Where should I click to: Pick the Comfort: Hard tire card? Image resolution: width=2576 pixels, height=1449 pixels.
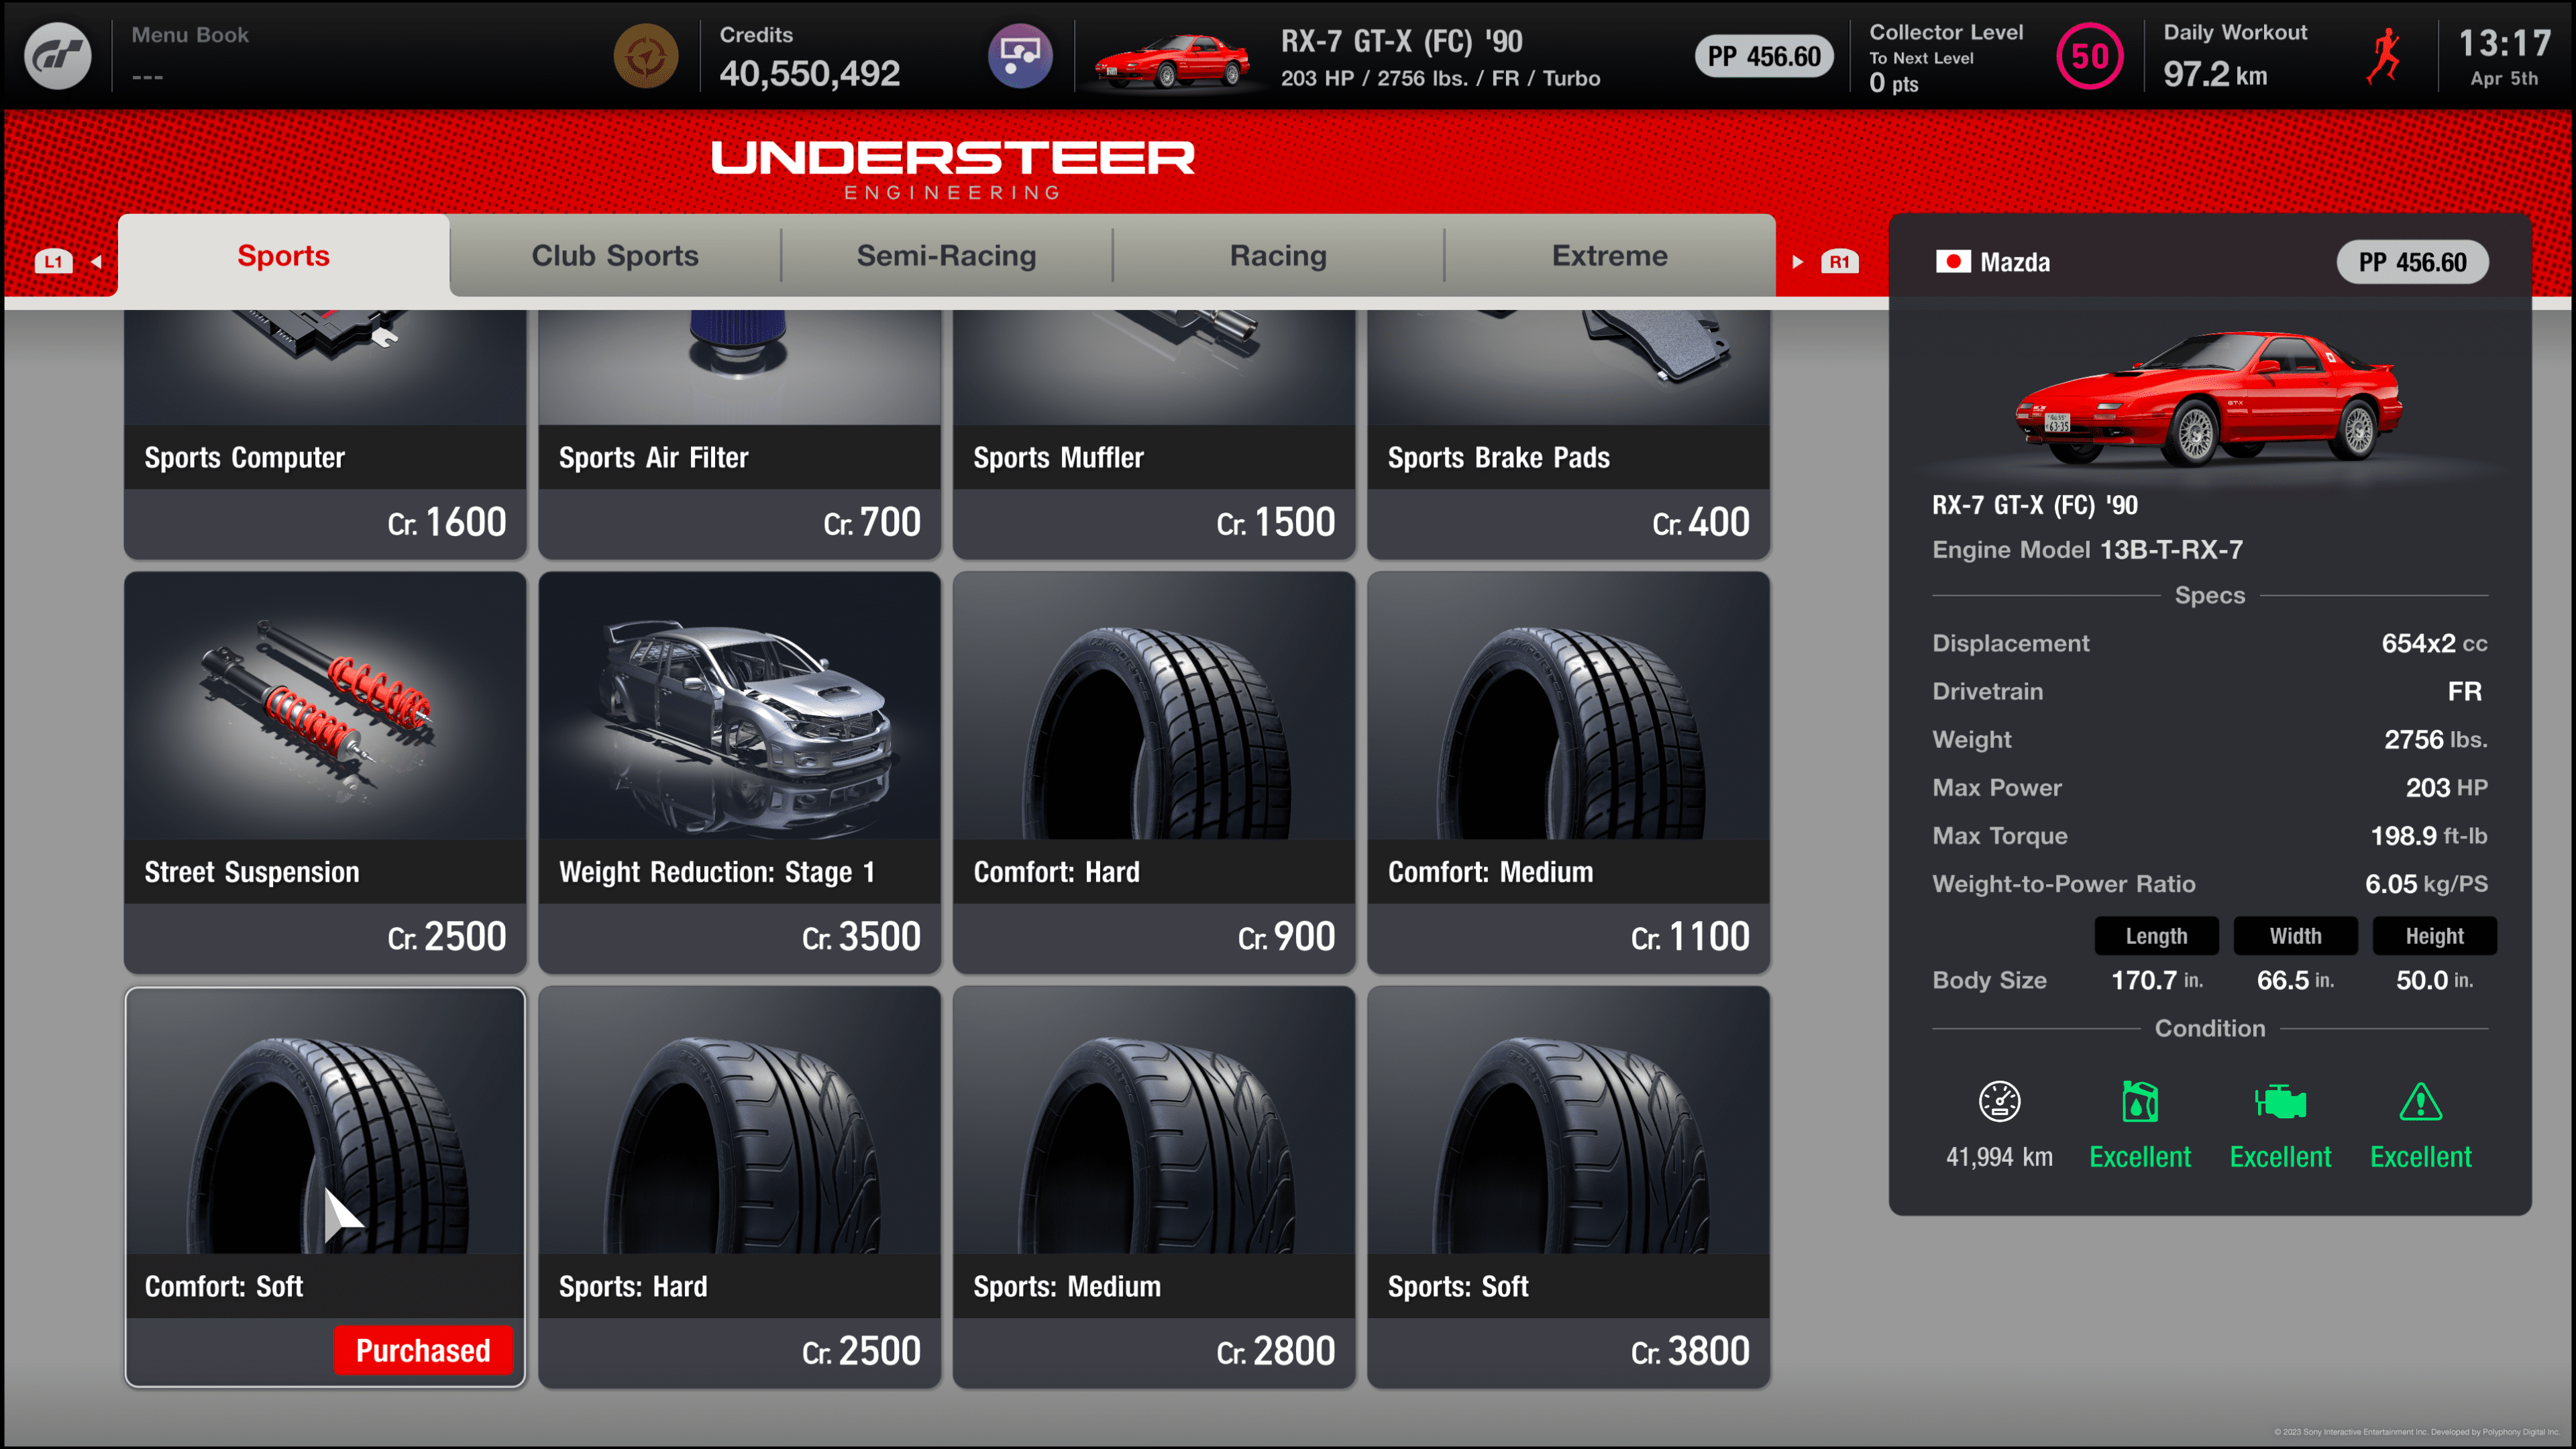coord(1154,772)
